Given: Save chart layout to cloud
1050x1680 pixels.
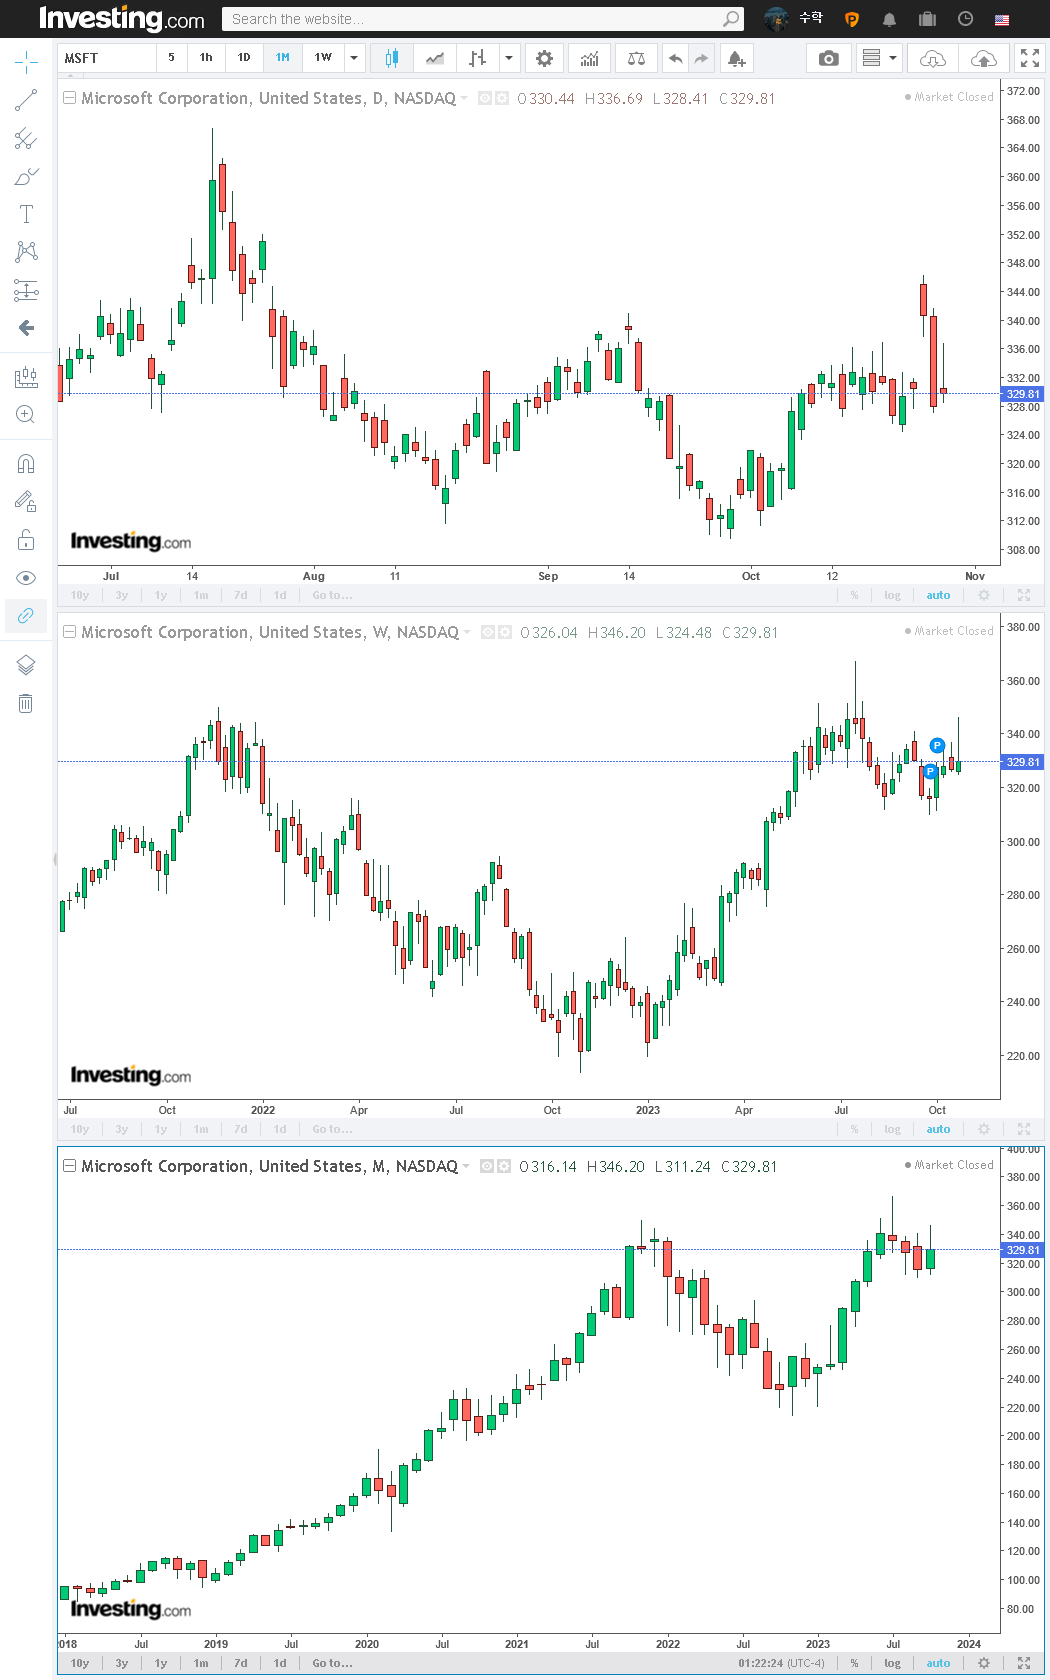Looking at the screenshot, I should coord(983,58).
